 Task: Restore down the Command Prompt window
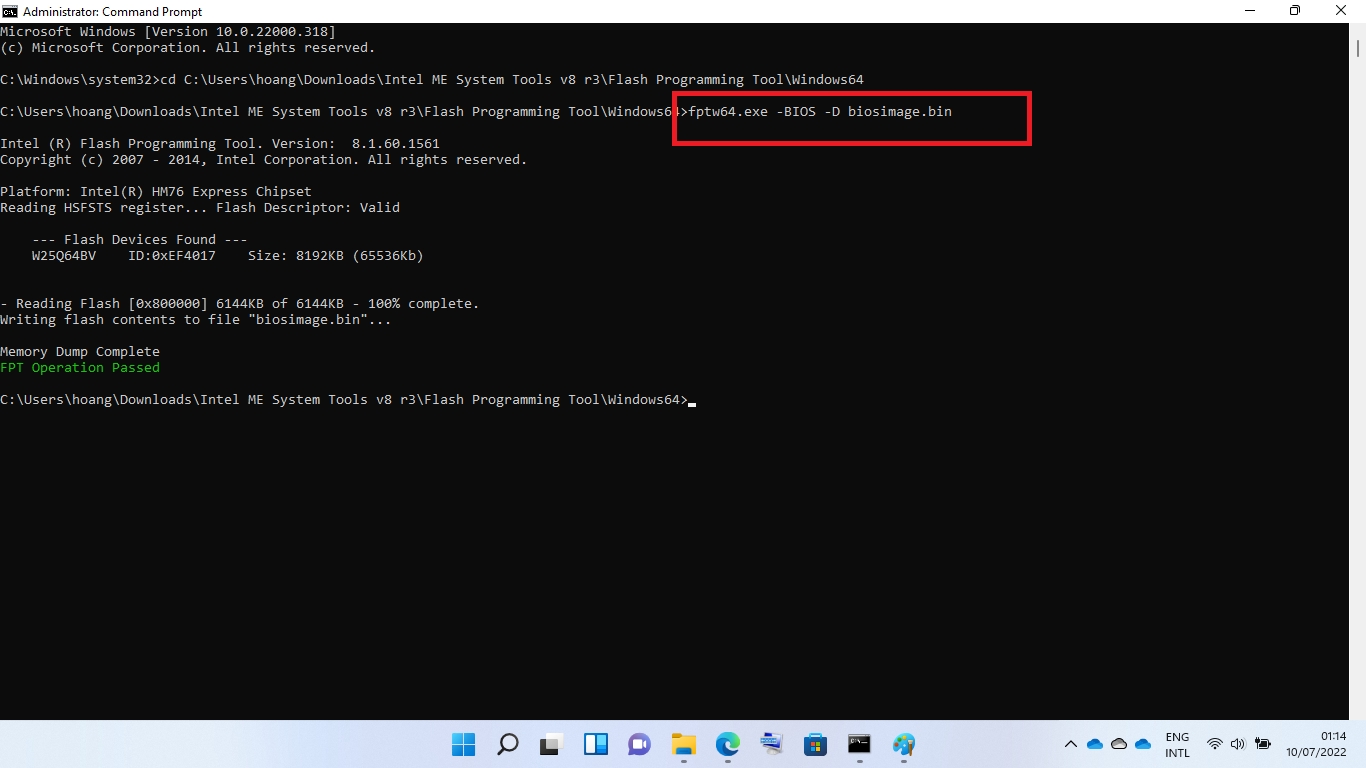[x=1294, y=11]
